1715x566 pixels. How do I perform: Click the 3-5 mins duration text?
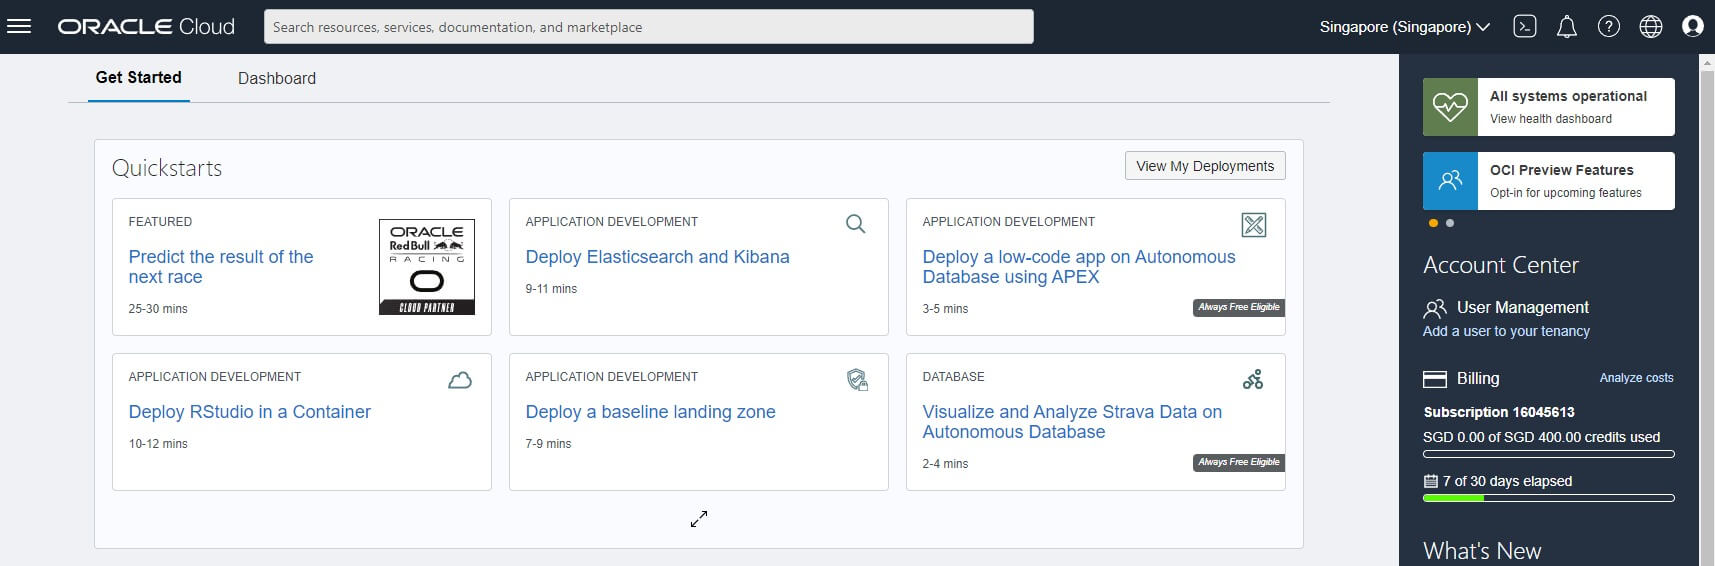(945, 309)
